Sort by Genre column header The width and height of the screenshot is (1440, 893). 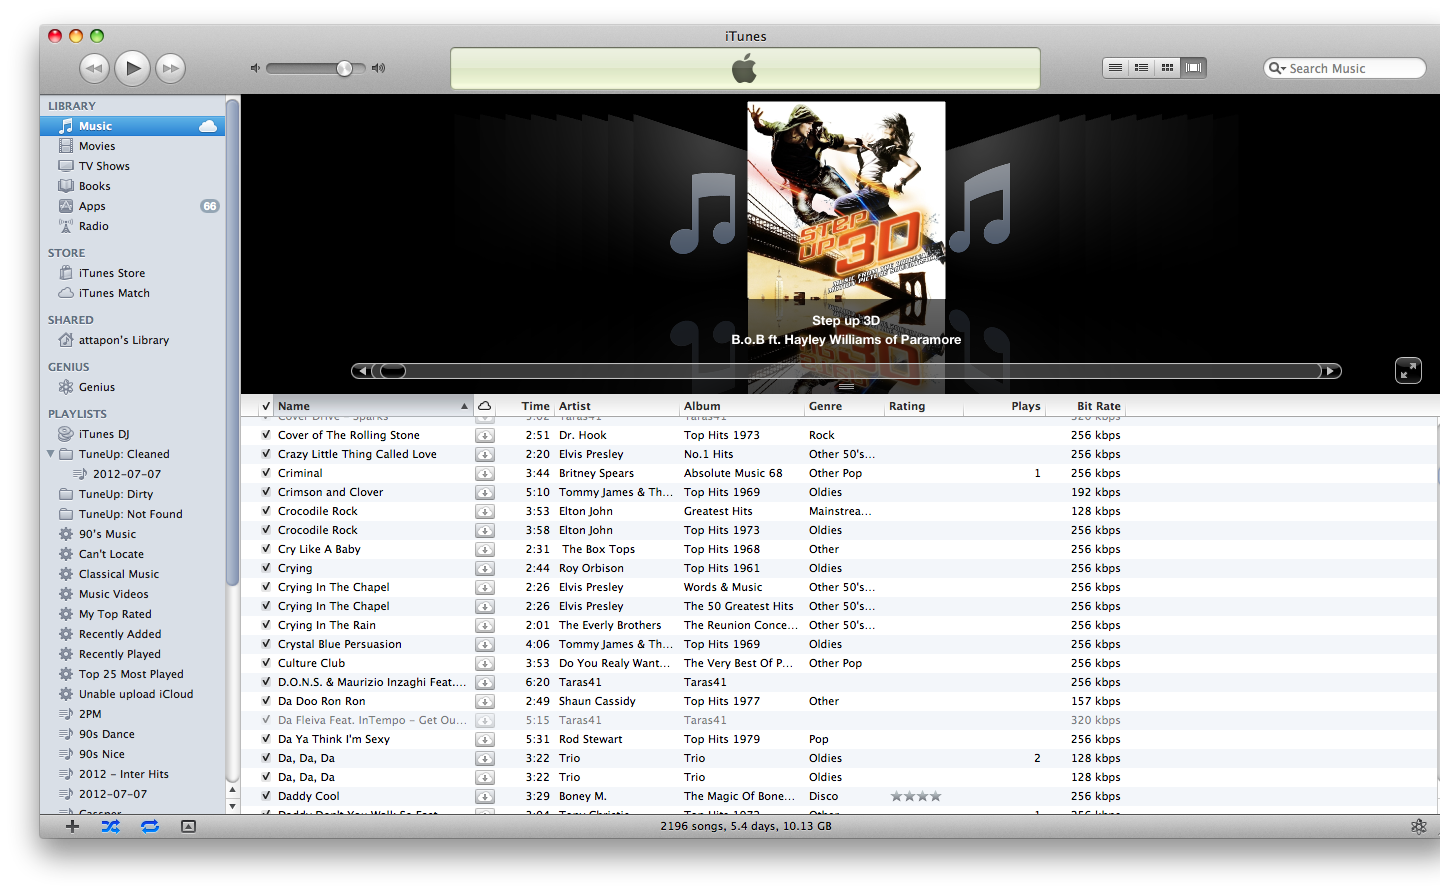pos(844,406)
